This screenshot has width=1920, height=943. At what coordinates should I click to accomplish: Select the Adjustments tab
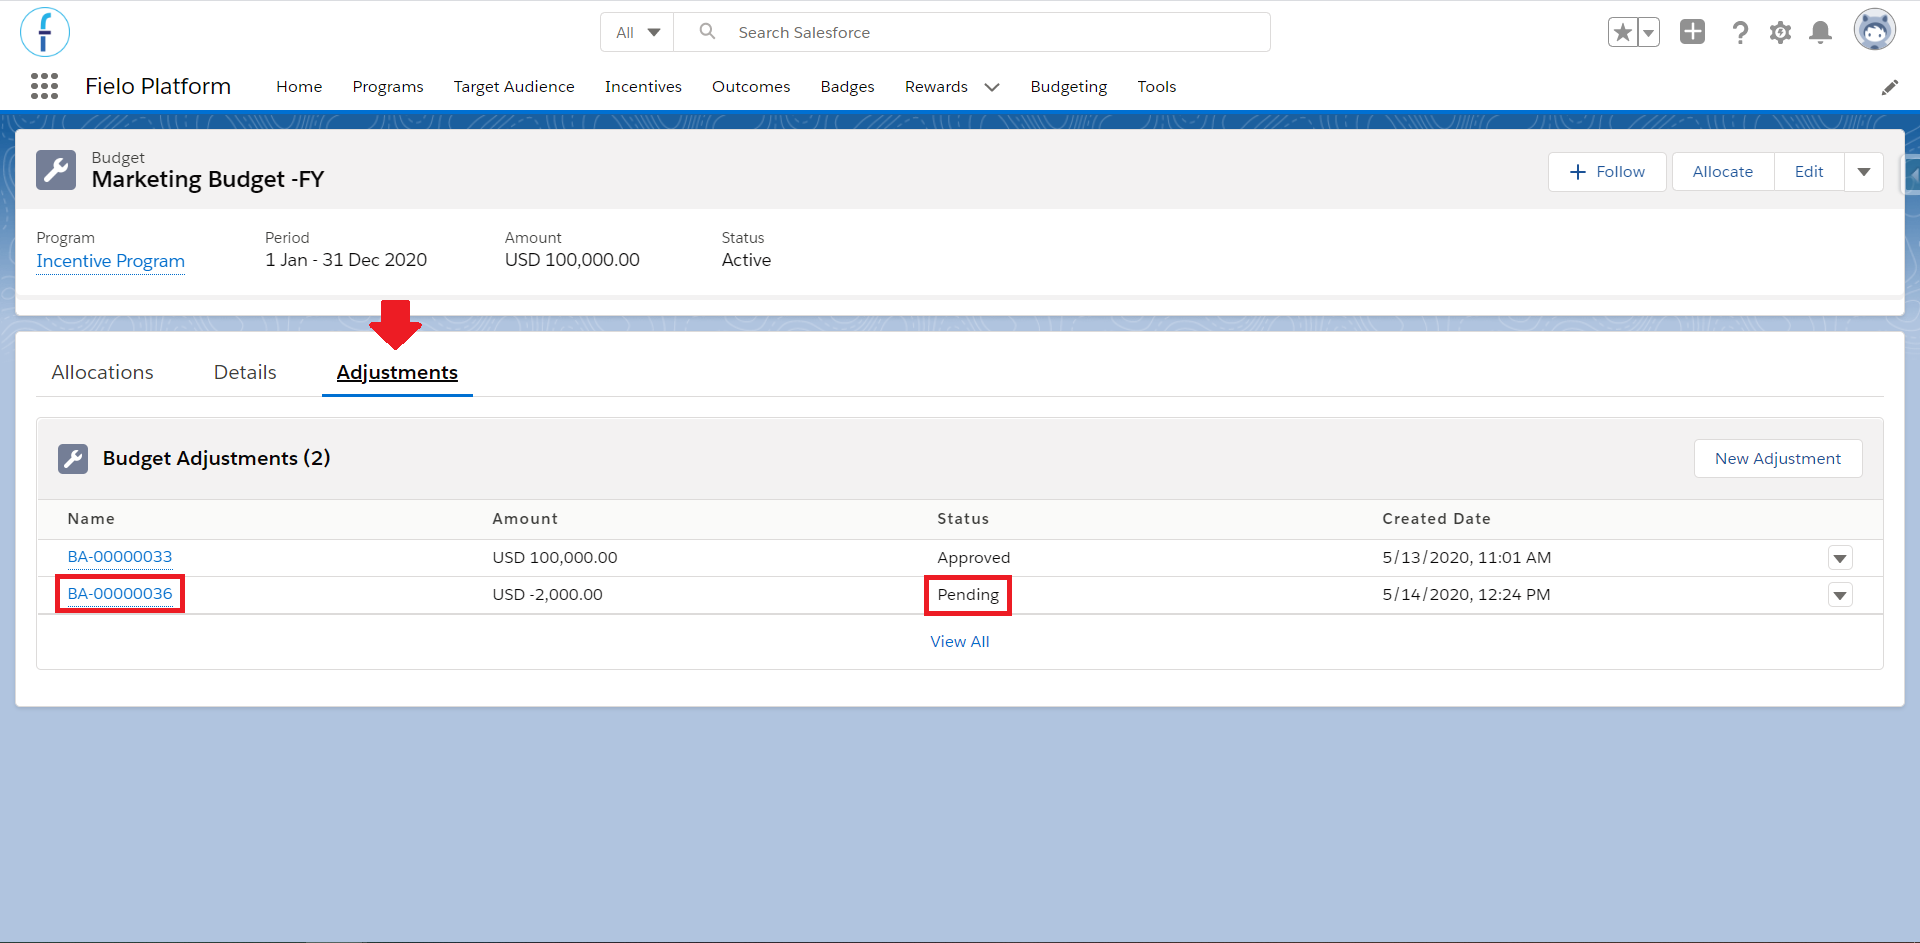(x=397, y=372)
